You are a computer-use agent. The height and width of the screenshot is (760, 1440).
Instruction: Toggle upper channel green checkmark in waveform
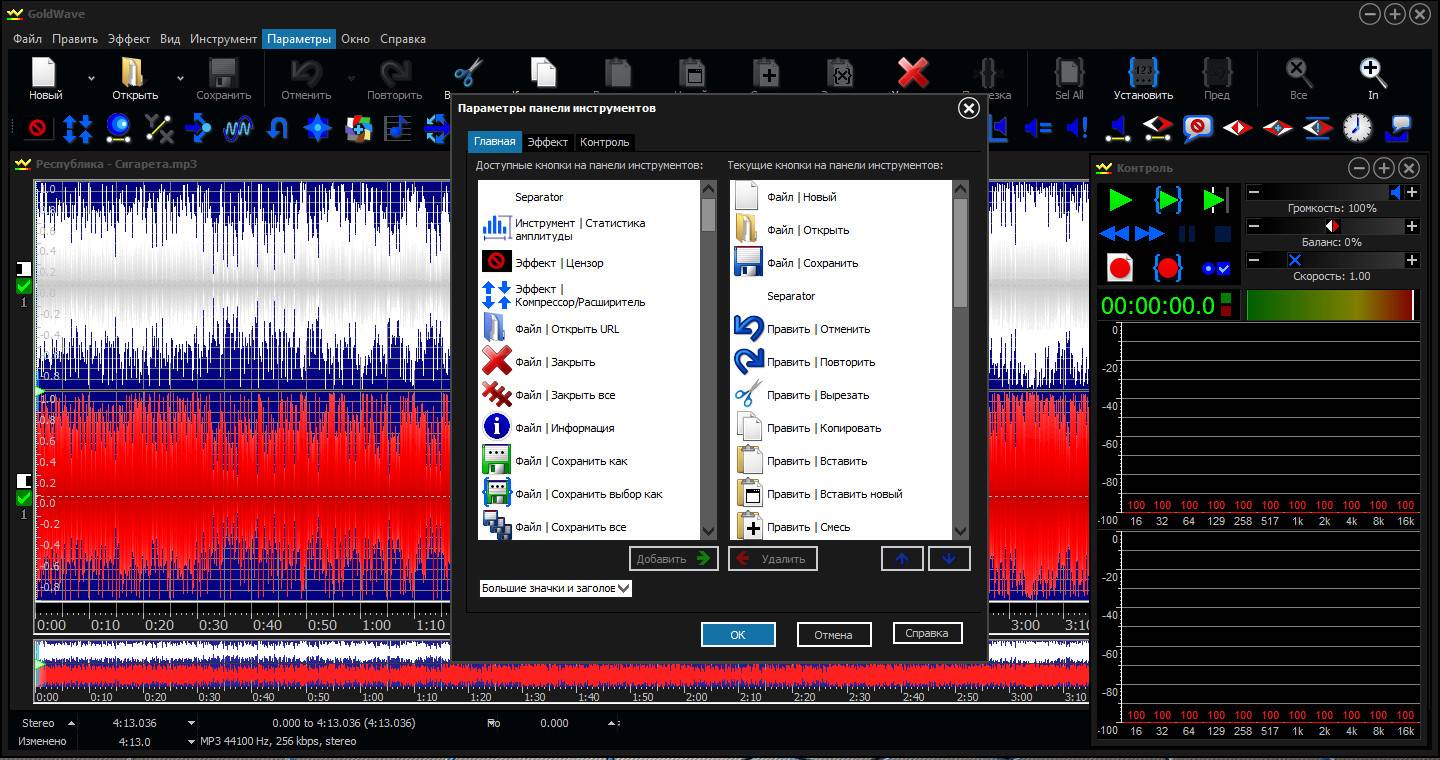coord(24,287)
